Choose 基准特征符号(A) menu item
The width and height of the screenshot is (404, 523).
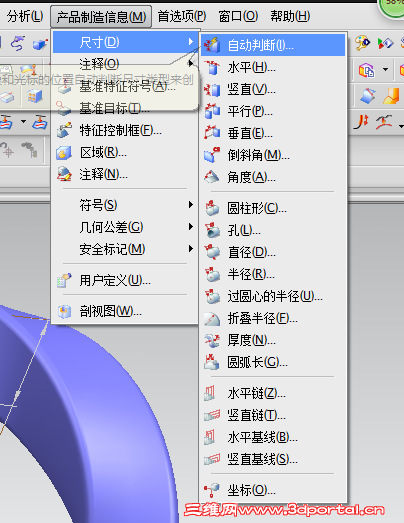pyautogui.click(x=125, y=87)
